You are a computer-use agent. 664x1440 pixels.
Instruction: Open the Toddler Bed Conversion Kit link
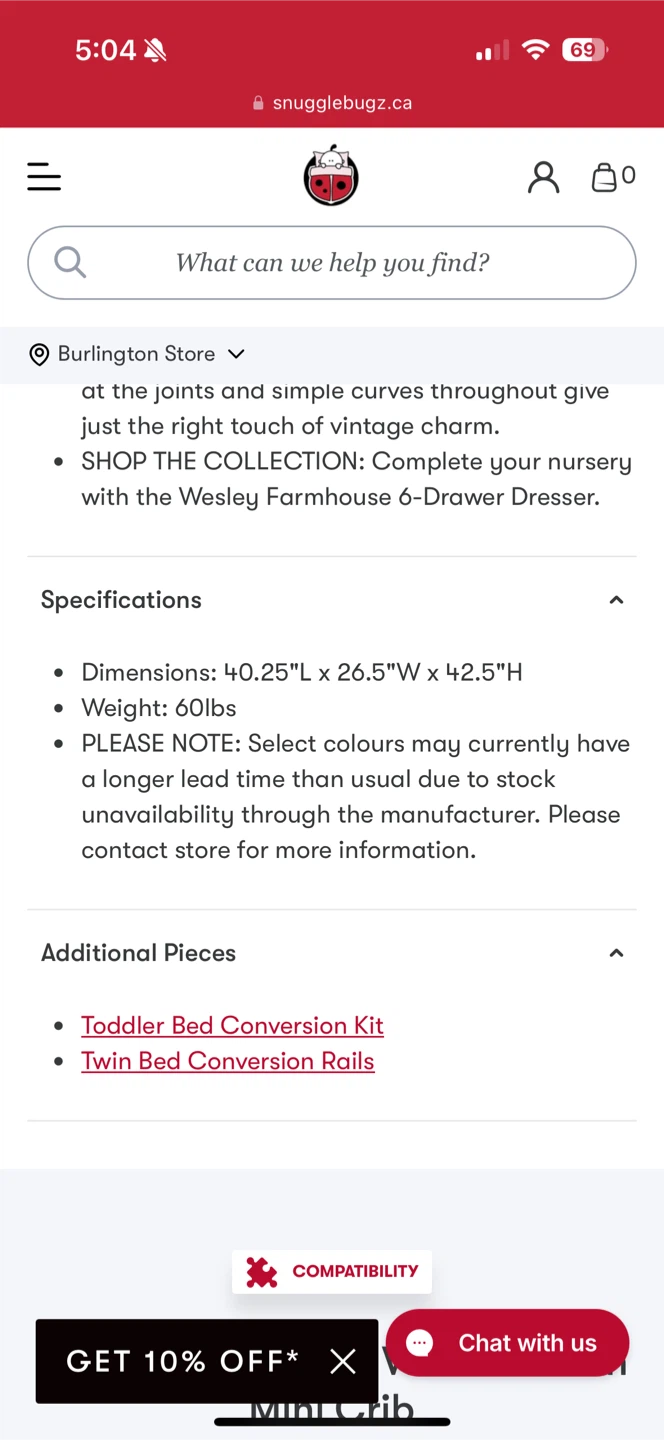(x=232, y=1025)
